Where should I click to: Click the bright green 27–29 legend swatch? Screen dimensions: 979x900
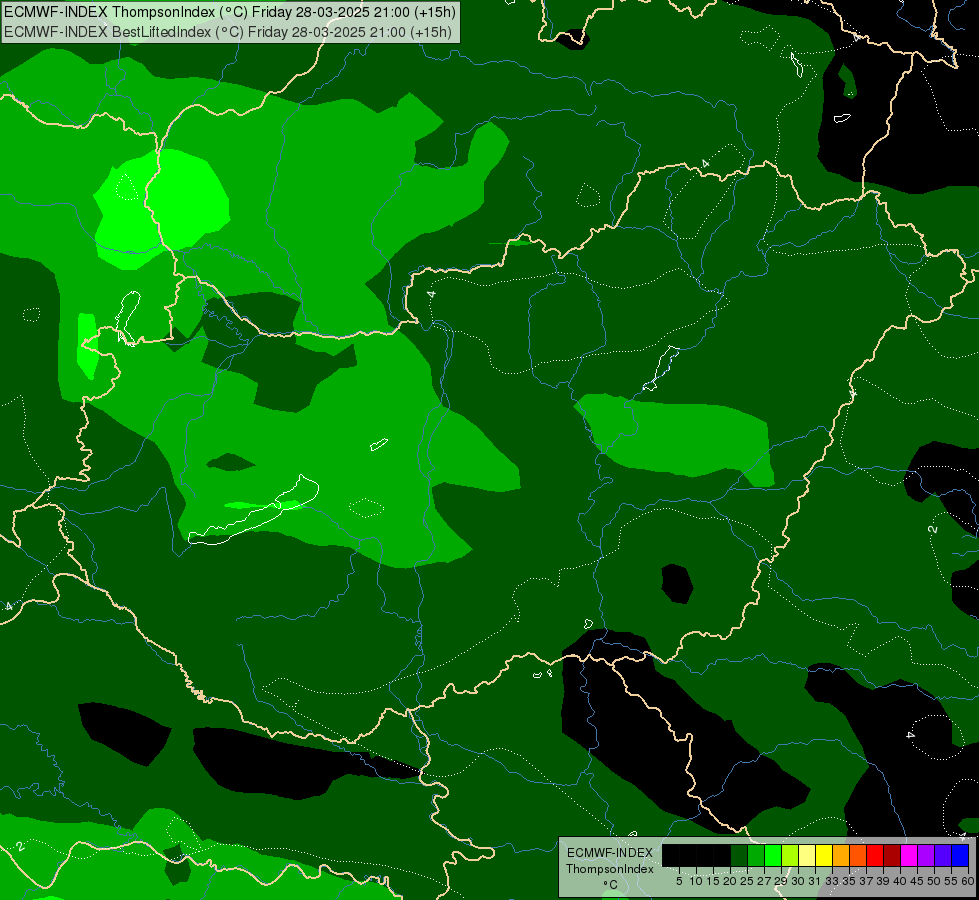pyautogui.click(x=773, y=855)
